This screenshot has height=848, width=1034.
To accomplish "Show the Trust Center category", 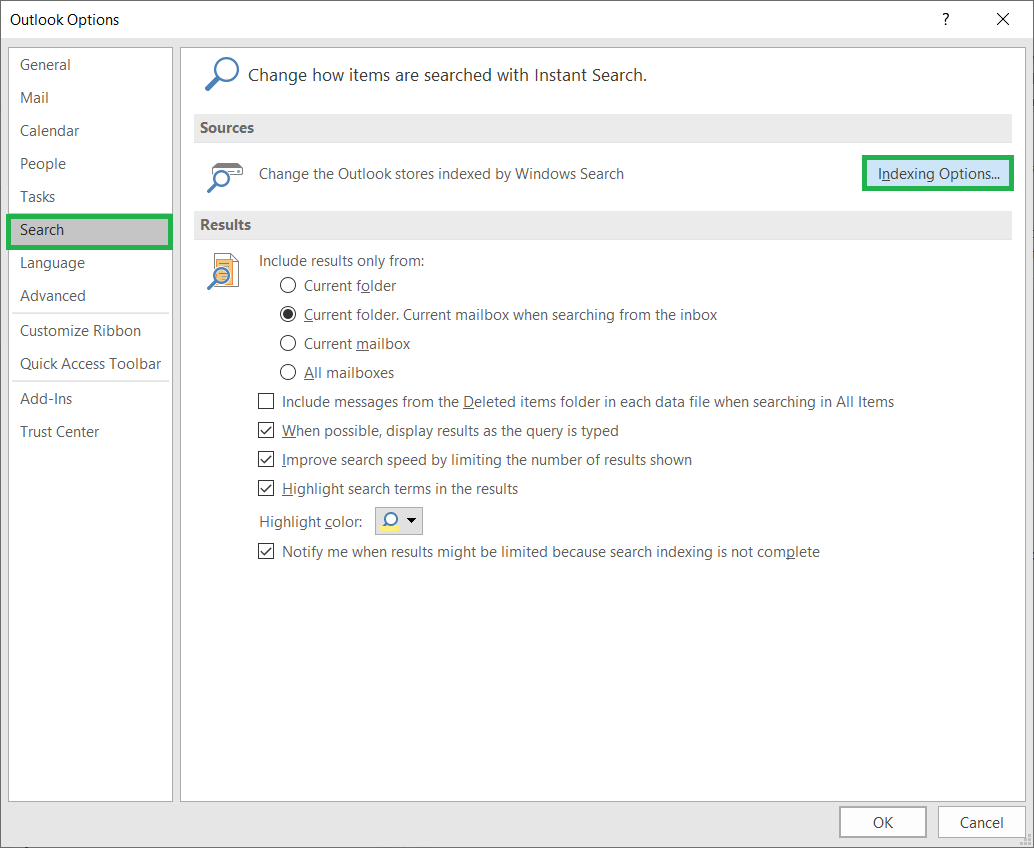I will [x=89, y=432].
